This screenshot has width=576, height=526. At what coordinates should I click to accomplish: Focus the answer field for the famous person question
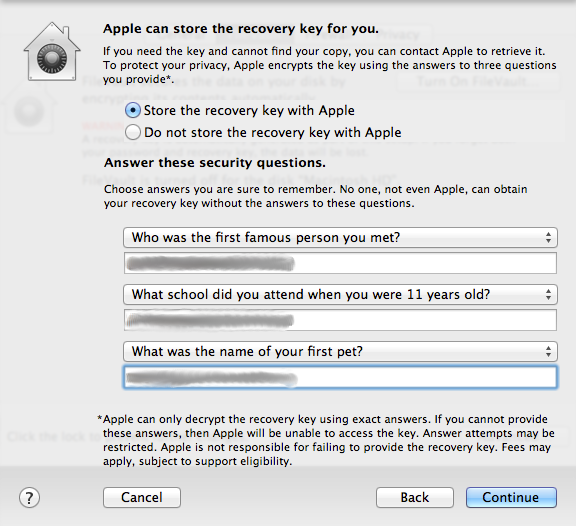click(340, 263)
